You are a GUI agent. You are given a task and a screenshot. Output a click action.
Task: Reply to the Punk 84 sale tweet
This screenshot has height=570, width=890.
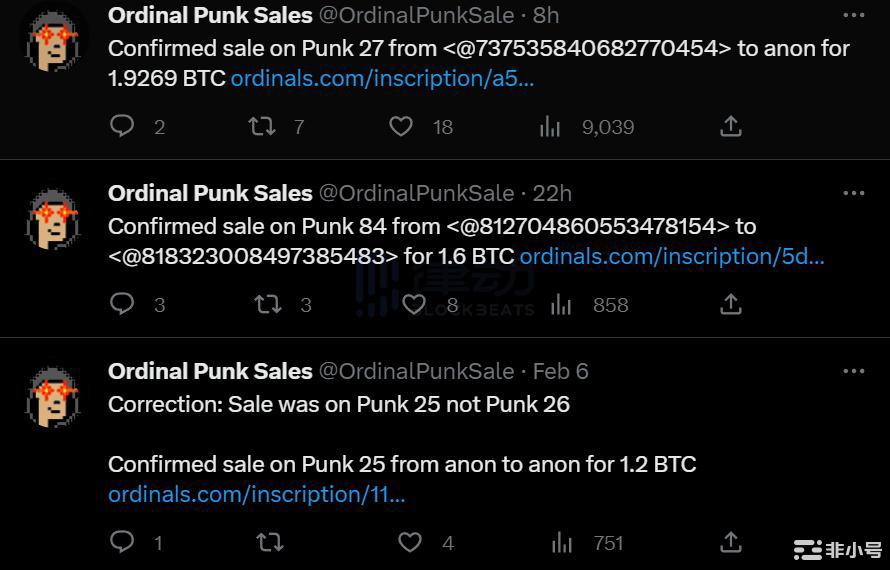point(122,304)
